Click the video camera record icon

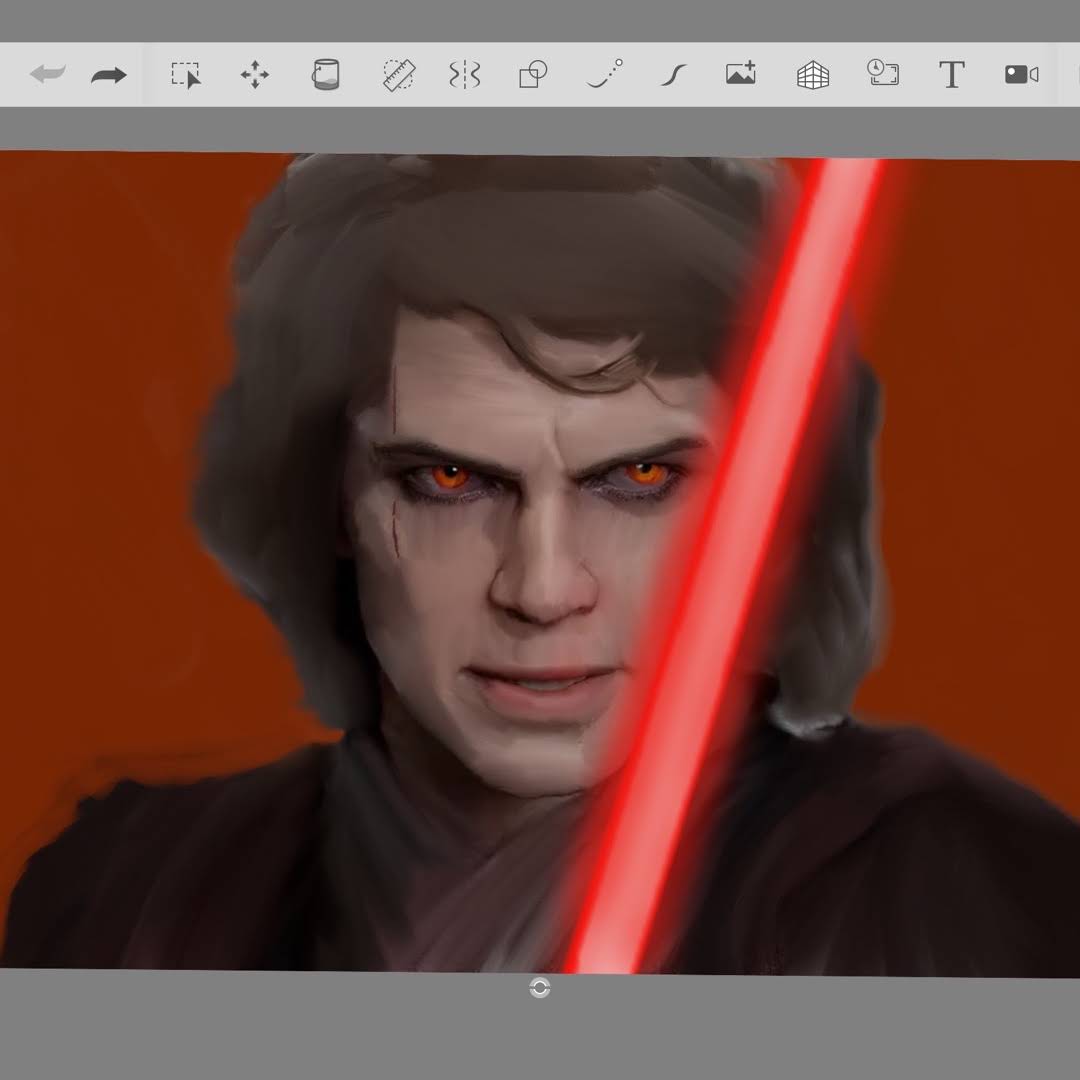1021,74
